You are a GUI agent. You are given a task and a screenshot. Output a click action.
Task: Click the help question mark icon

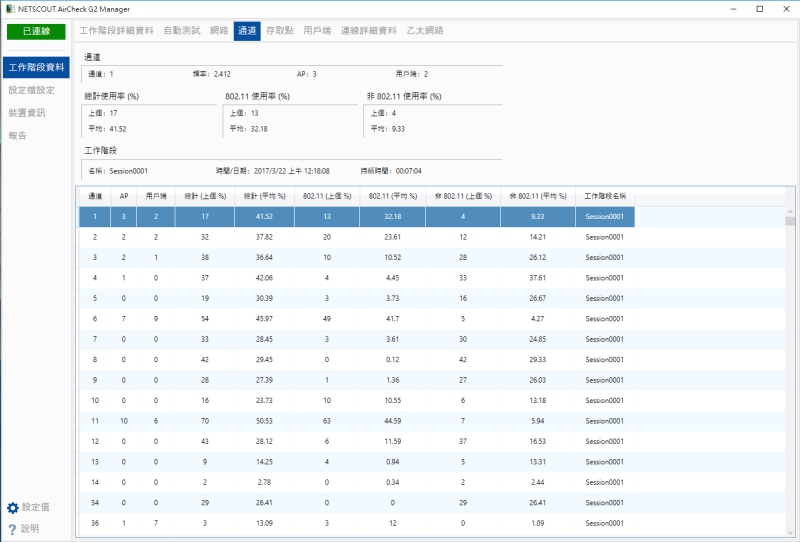coord(13,529)
